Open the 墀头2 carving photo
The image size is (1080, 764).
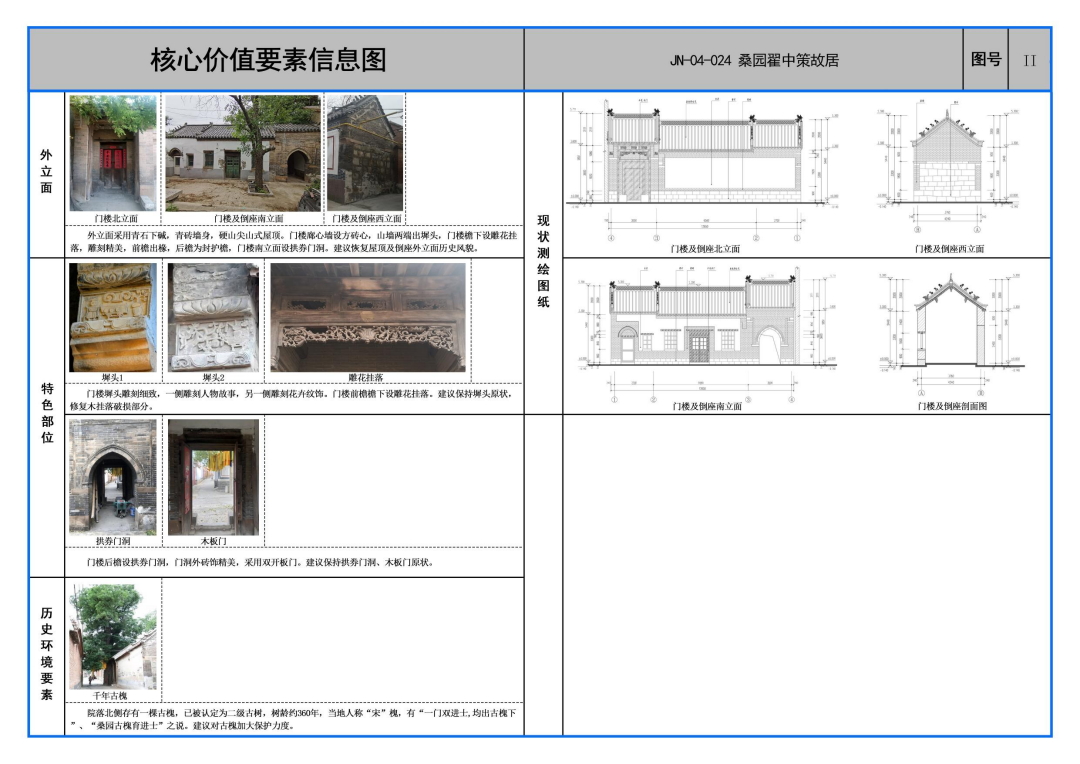214,318
